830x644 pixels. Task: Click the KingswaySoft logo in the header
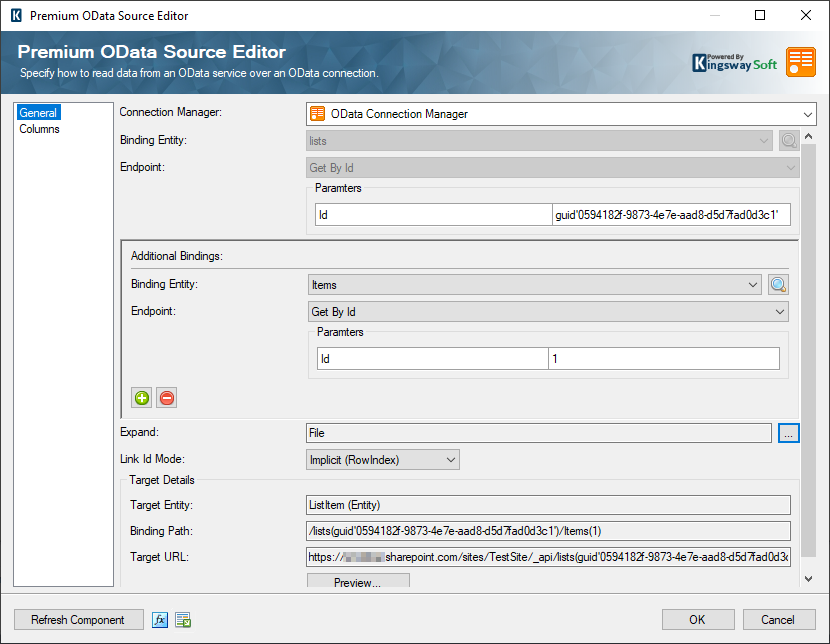point(735,62)
